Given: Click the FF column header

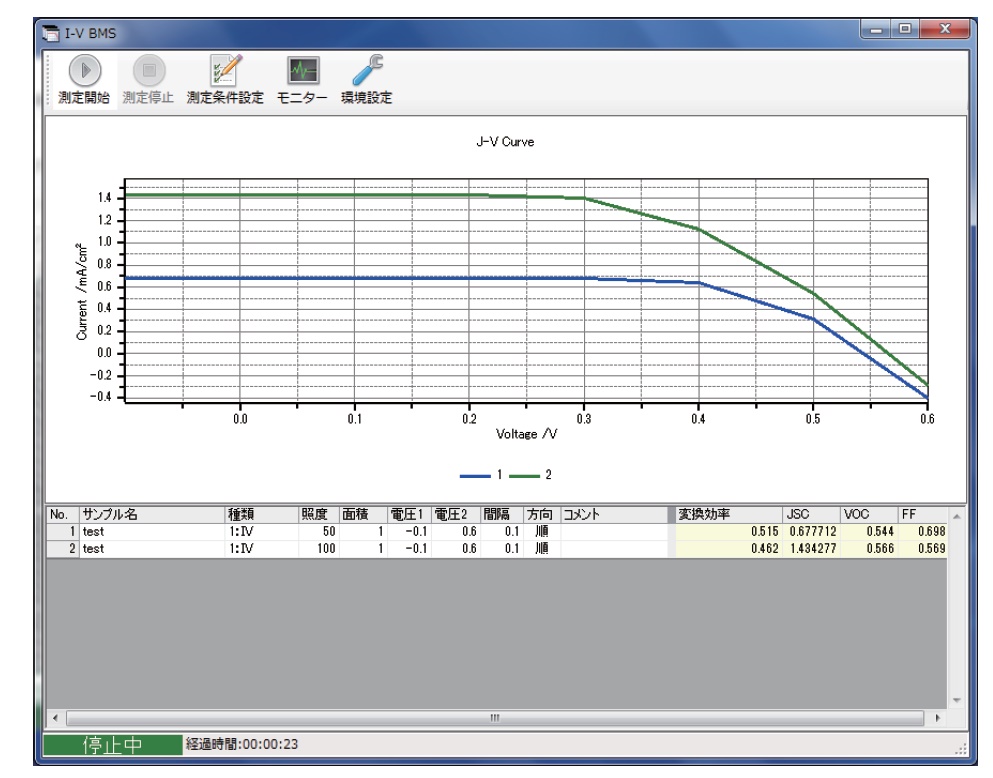Looking at the screenshot, I should coord(923,514).
